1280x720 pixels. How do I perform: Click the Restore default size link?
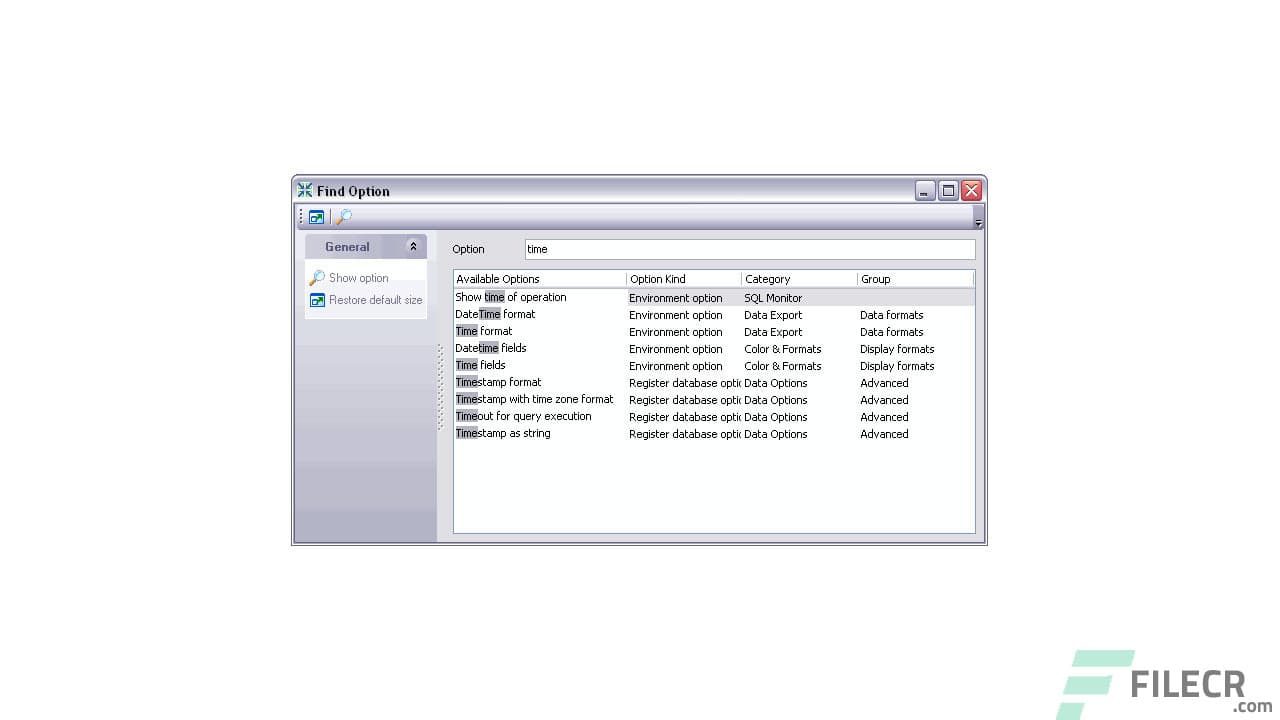coord(375,300)
